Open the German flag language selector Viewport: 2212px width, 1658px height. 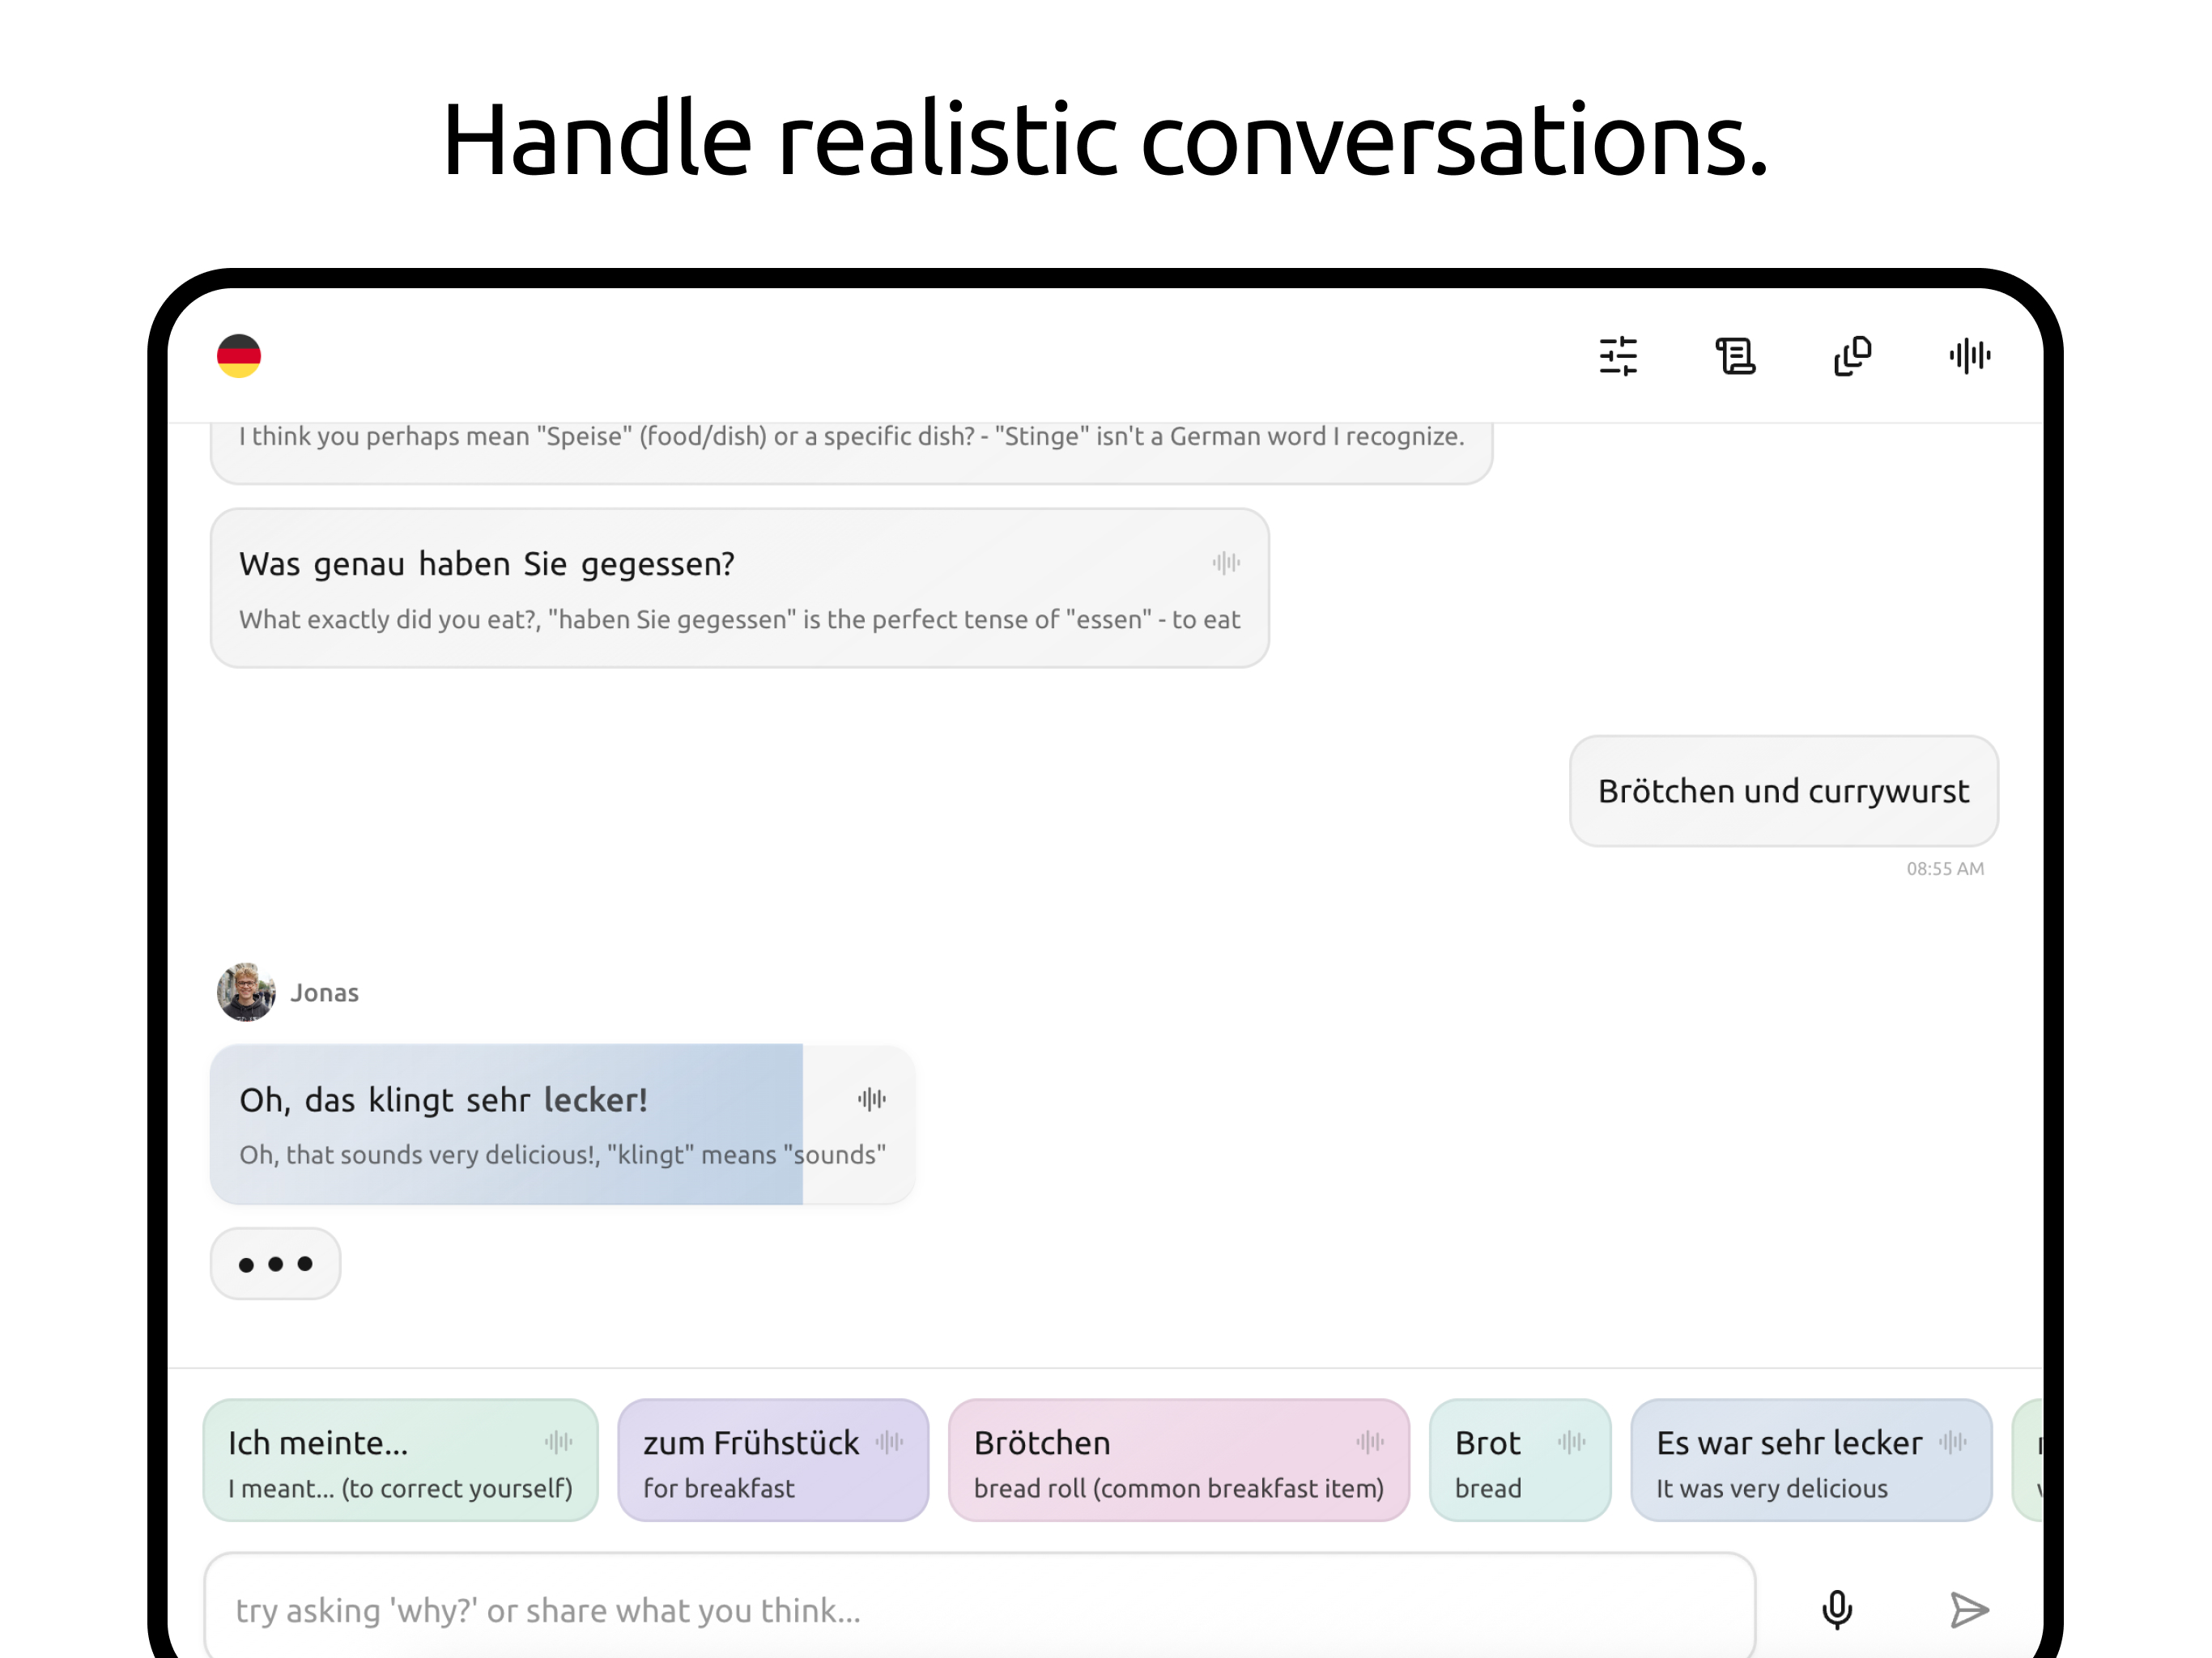coord(239,356)
